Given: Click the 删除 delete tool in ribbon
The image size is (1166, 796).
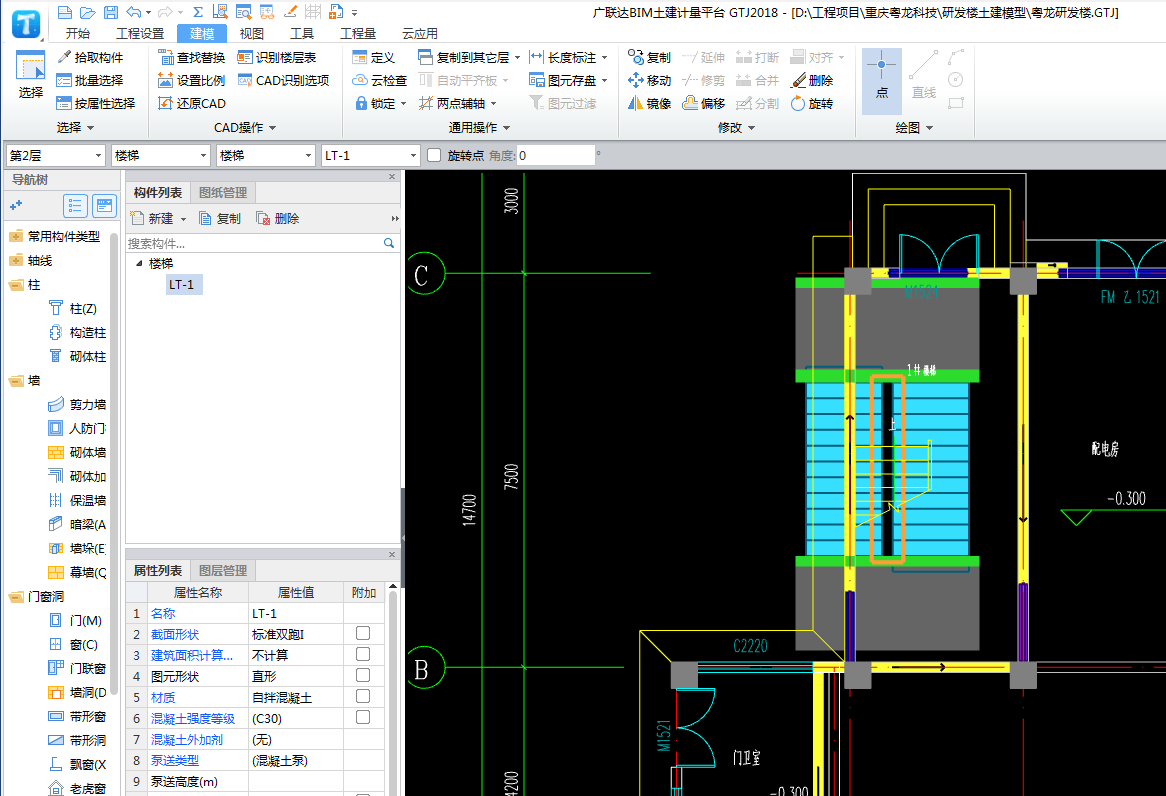Looking at the screenshot, I should pyautogui.click(x=812, y=80).
